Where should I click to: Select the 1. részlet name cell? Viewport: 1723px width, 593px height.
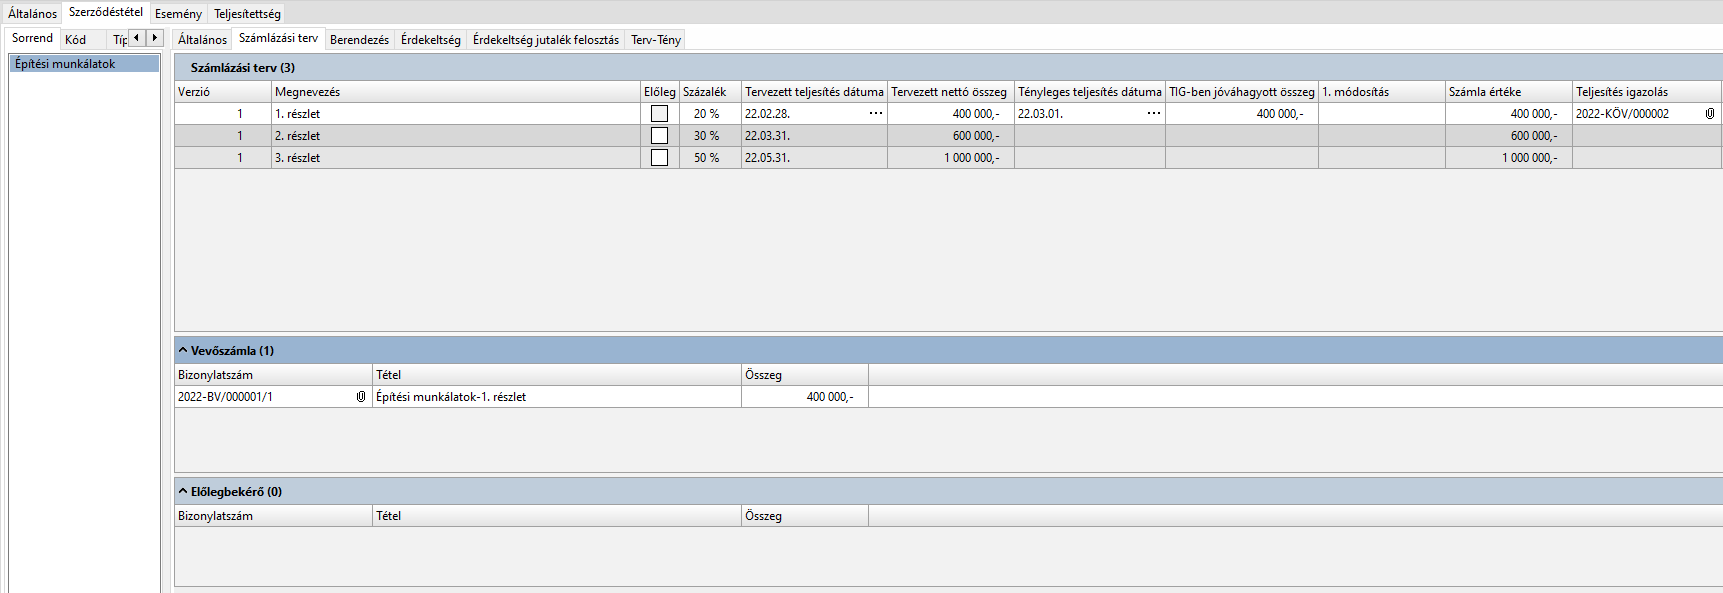pos(456,114)
